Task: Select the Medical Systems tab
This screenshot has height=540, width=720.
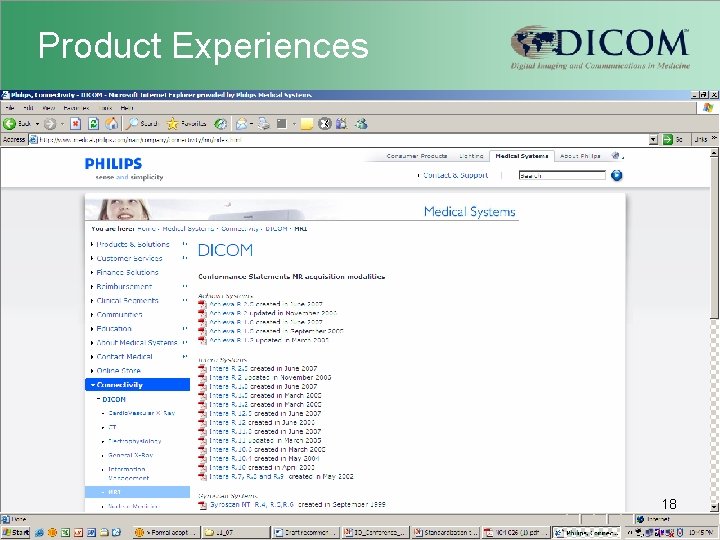Action: point(522,156)
